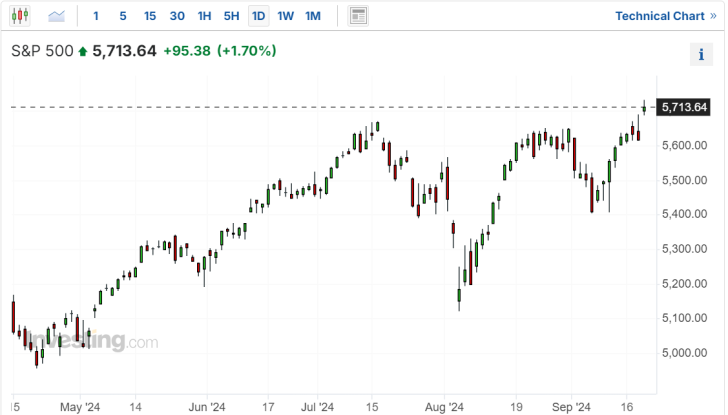728x415 pixels.
Task: Open the news table layout icon
Action: (358, 16)
